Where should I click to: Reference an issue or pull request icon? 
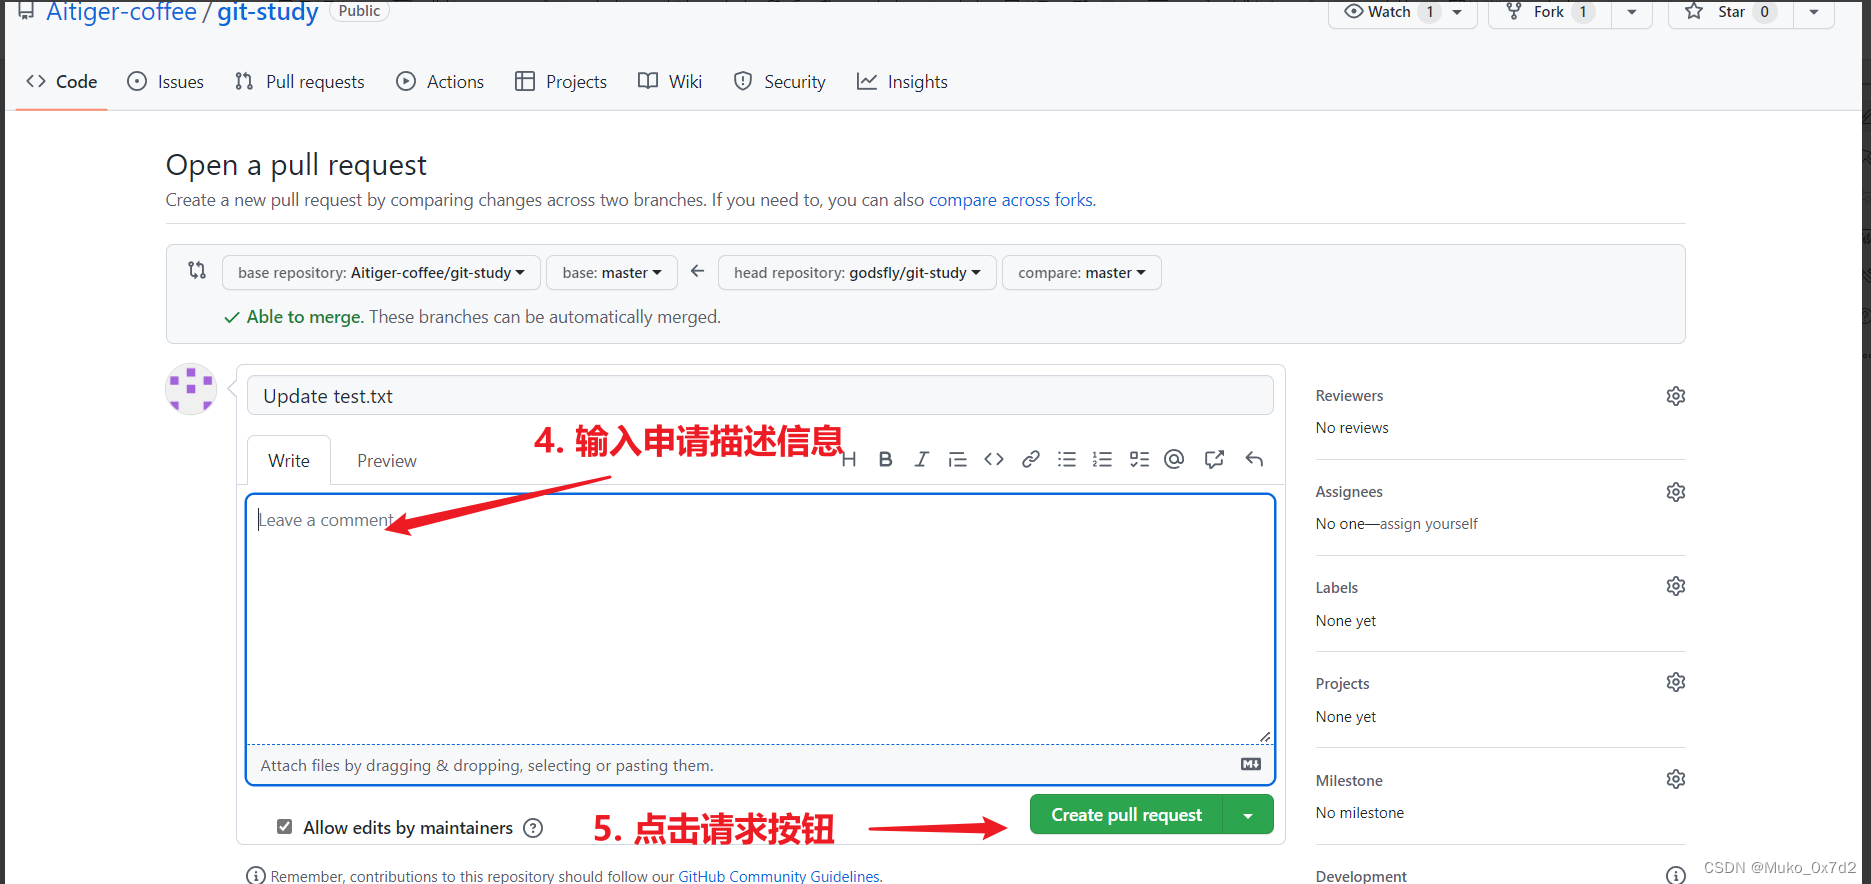click(1214, 459)
